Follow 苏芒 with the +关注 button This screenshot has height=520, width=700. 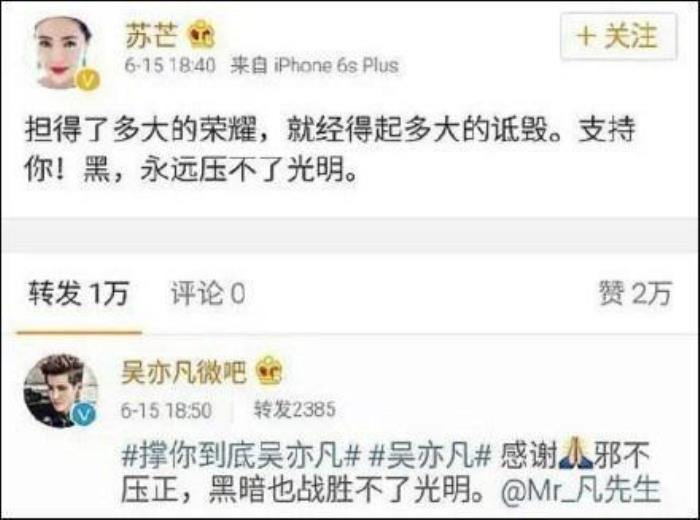[619, 37]
